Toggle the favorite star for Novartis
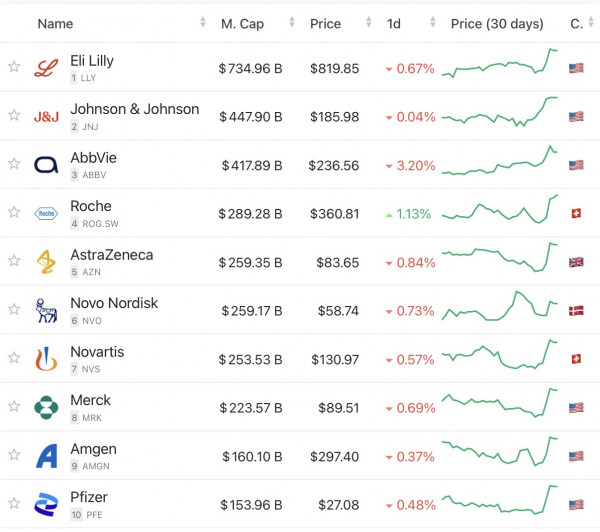The width and height of the screenshot is (600, 532). (x=14, y=359)
